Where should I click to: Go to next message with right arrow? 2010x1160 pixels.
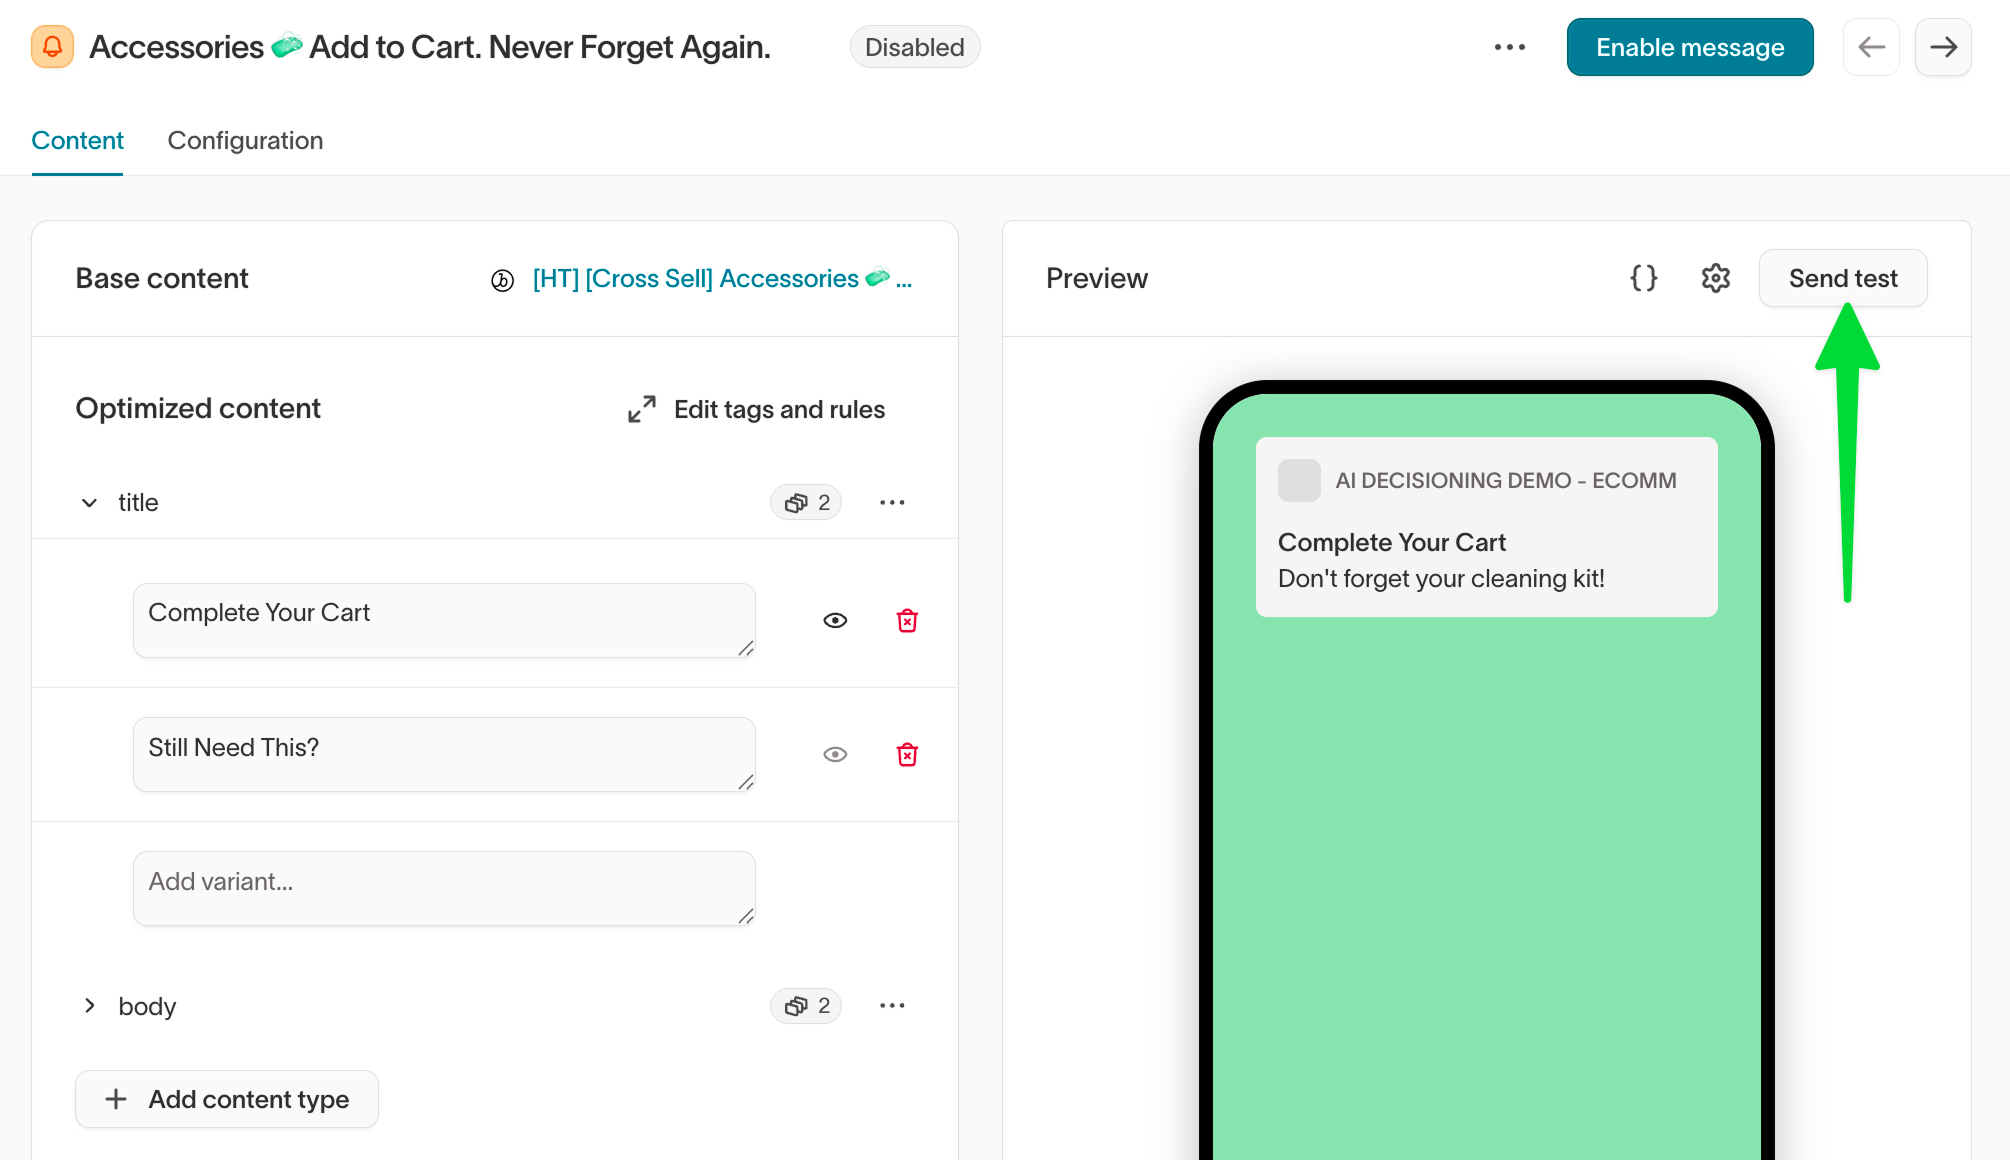coord(1943,47)
